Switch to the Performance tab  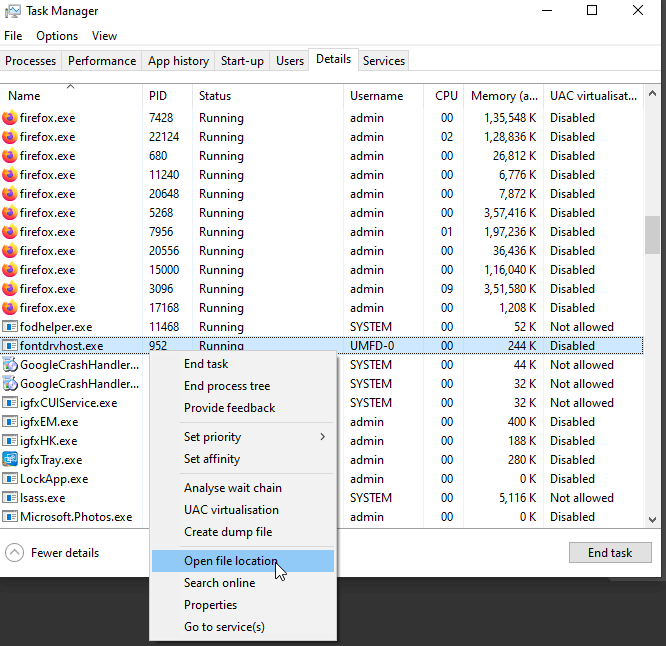tap(102, 61)
